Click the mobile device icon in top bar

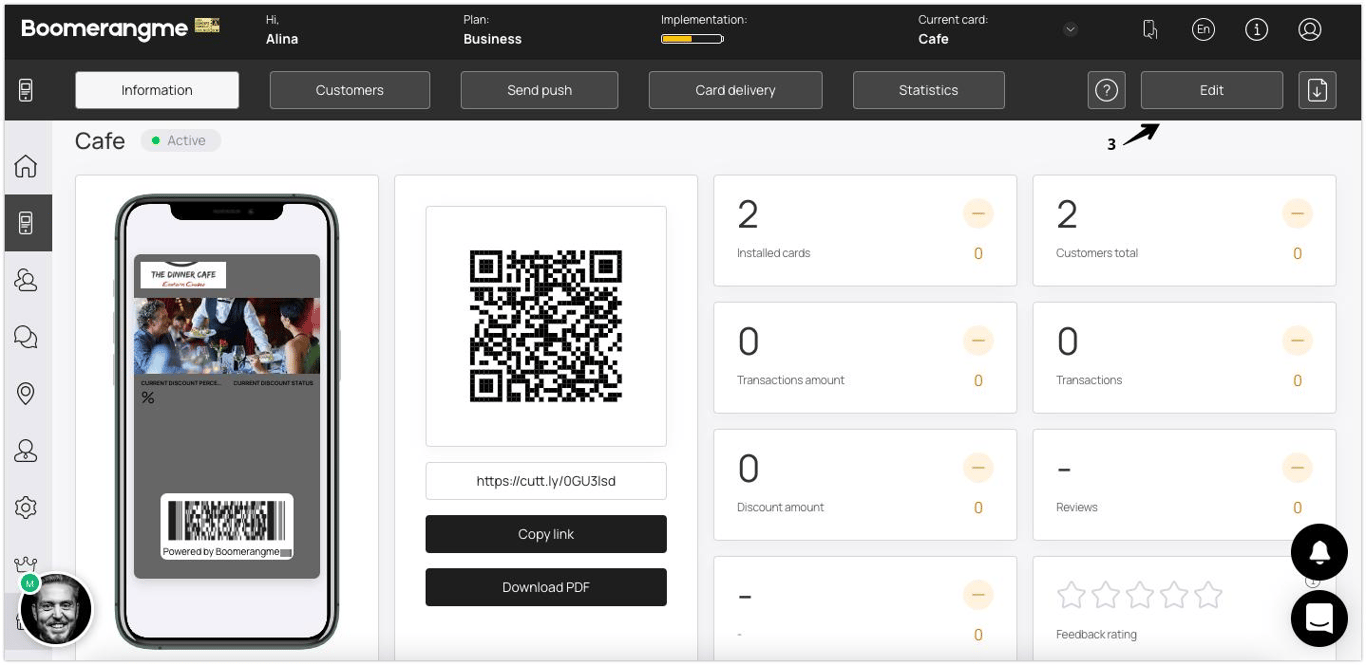1150,30
